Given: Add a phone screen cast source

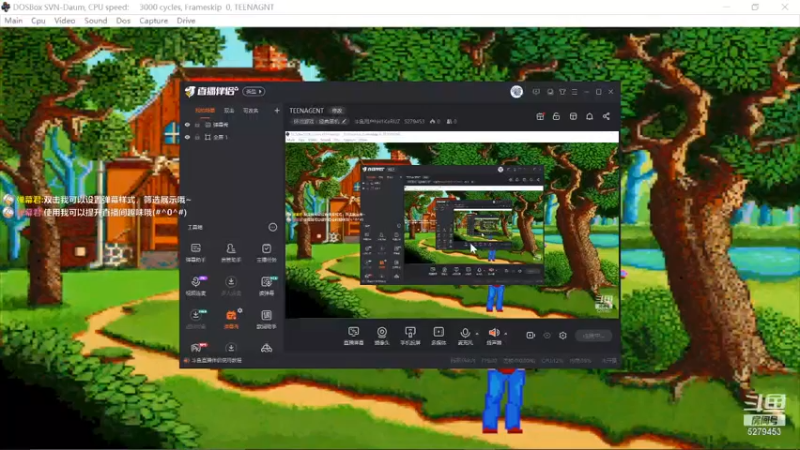Looking at the screenshot, I should [410, 336].
